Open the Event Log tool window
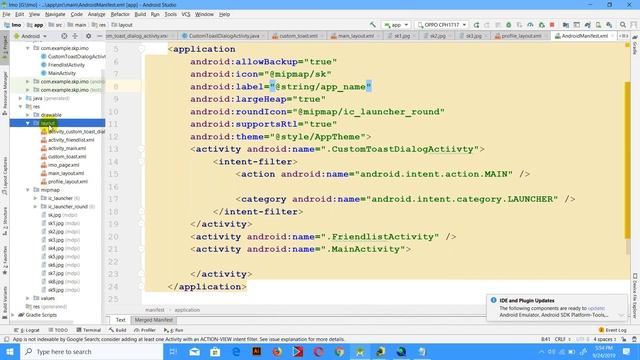Screen dimensions: 640x360 click(x=612, y=330)
